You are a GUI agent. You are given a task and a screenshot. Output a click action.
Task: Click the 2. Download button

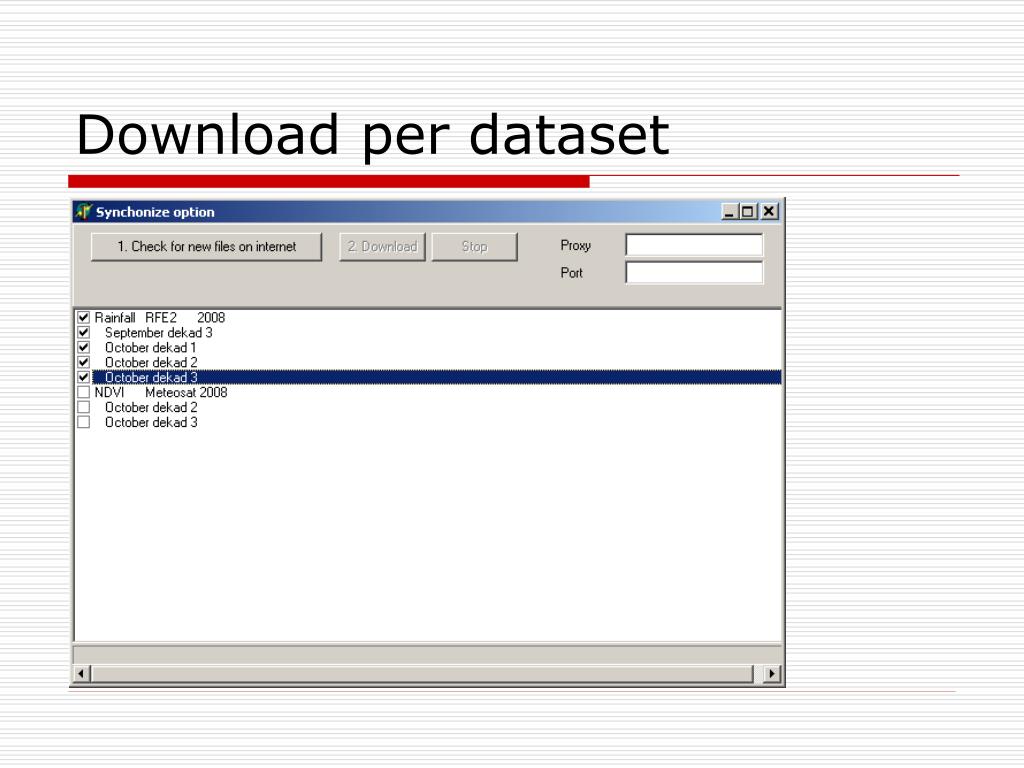[x=382, y=247]
